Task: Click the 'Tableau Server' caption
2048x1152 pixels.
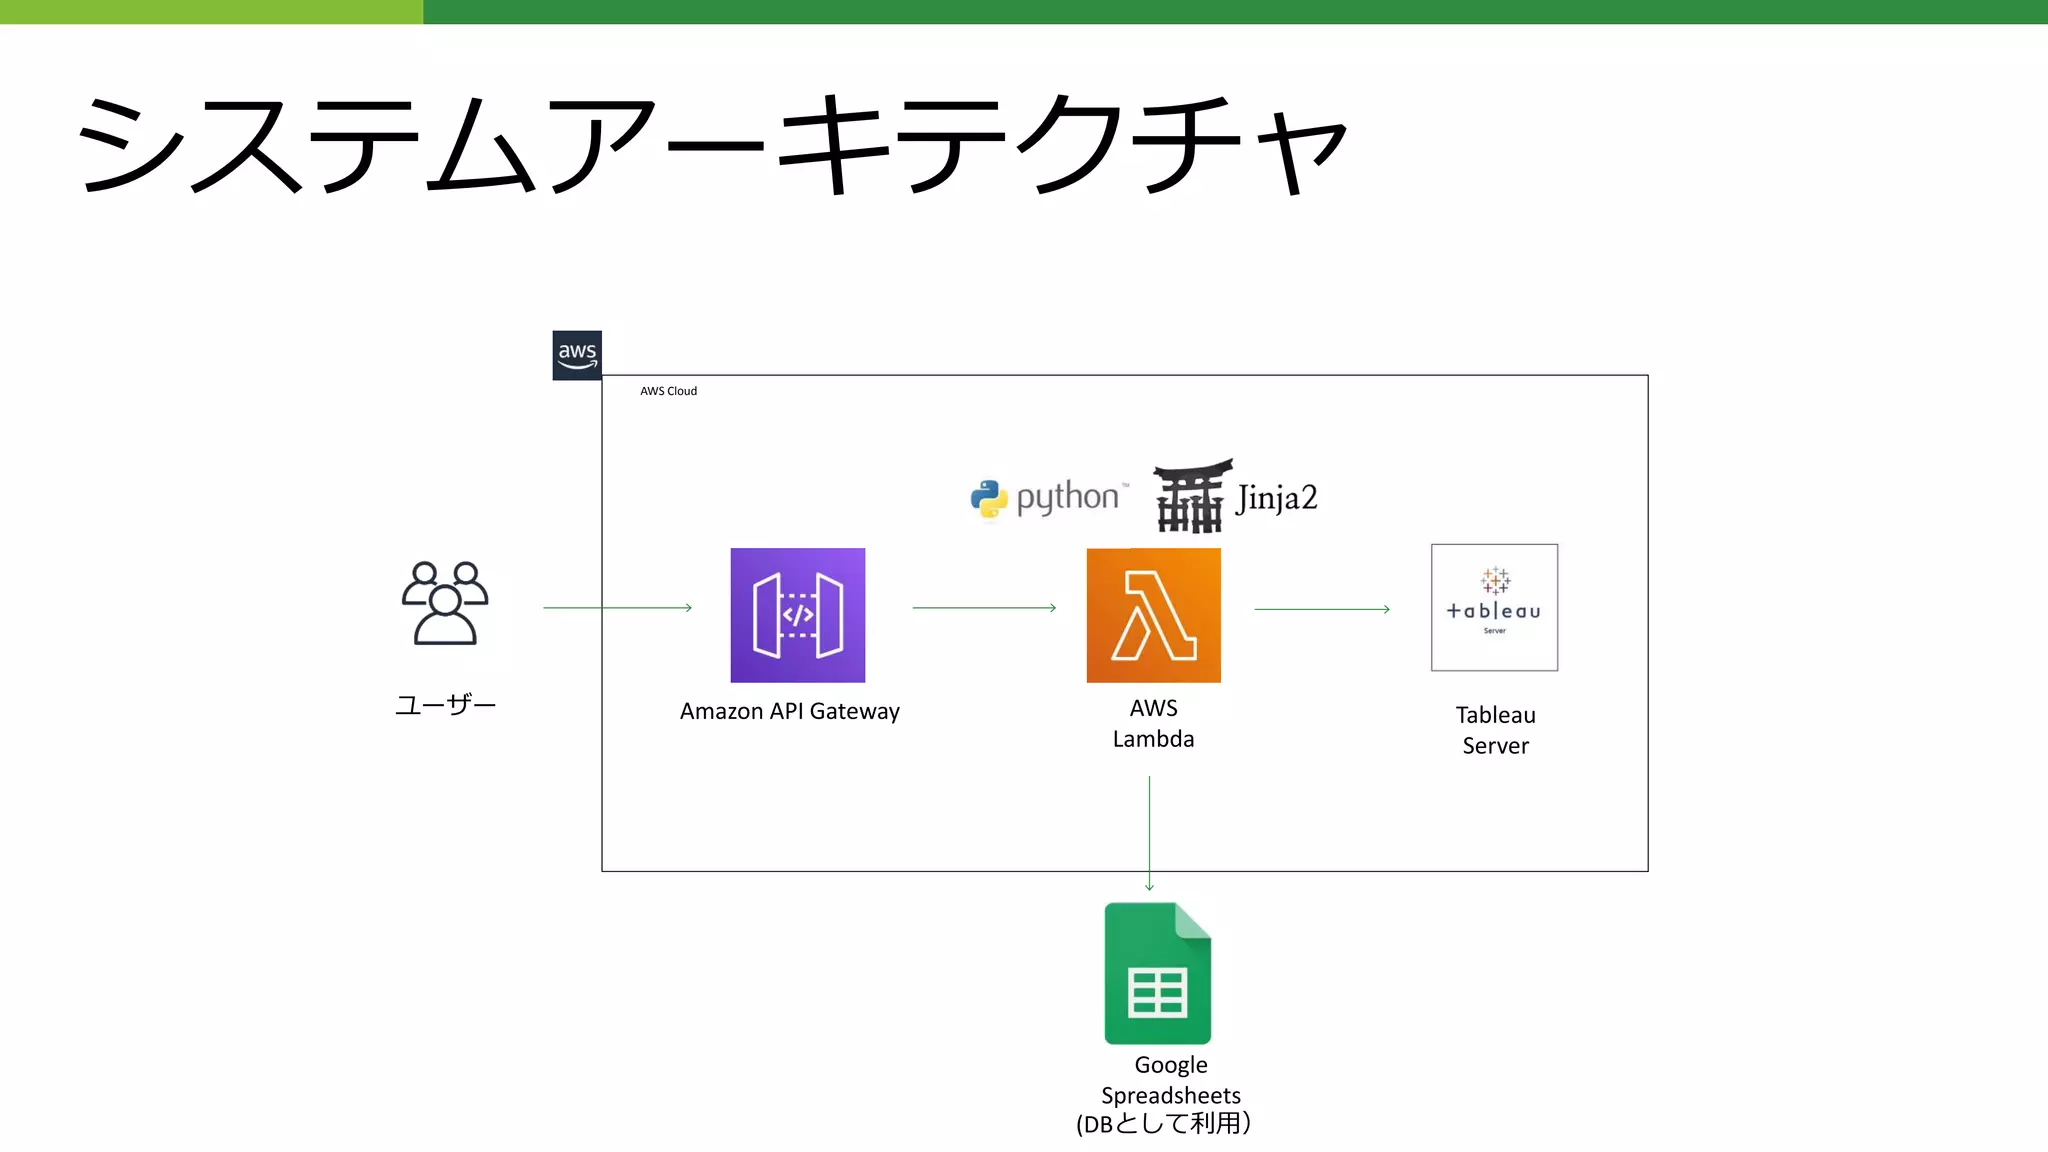Action: click(1495, 730)
